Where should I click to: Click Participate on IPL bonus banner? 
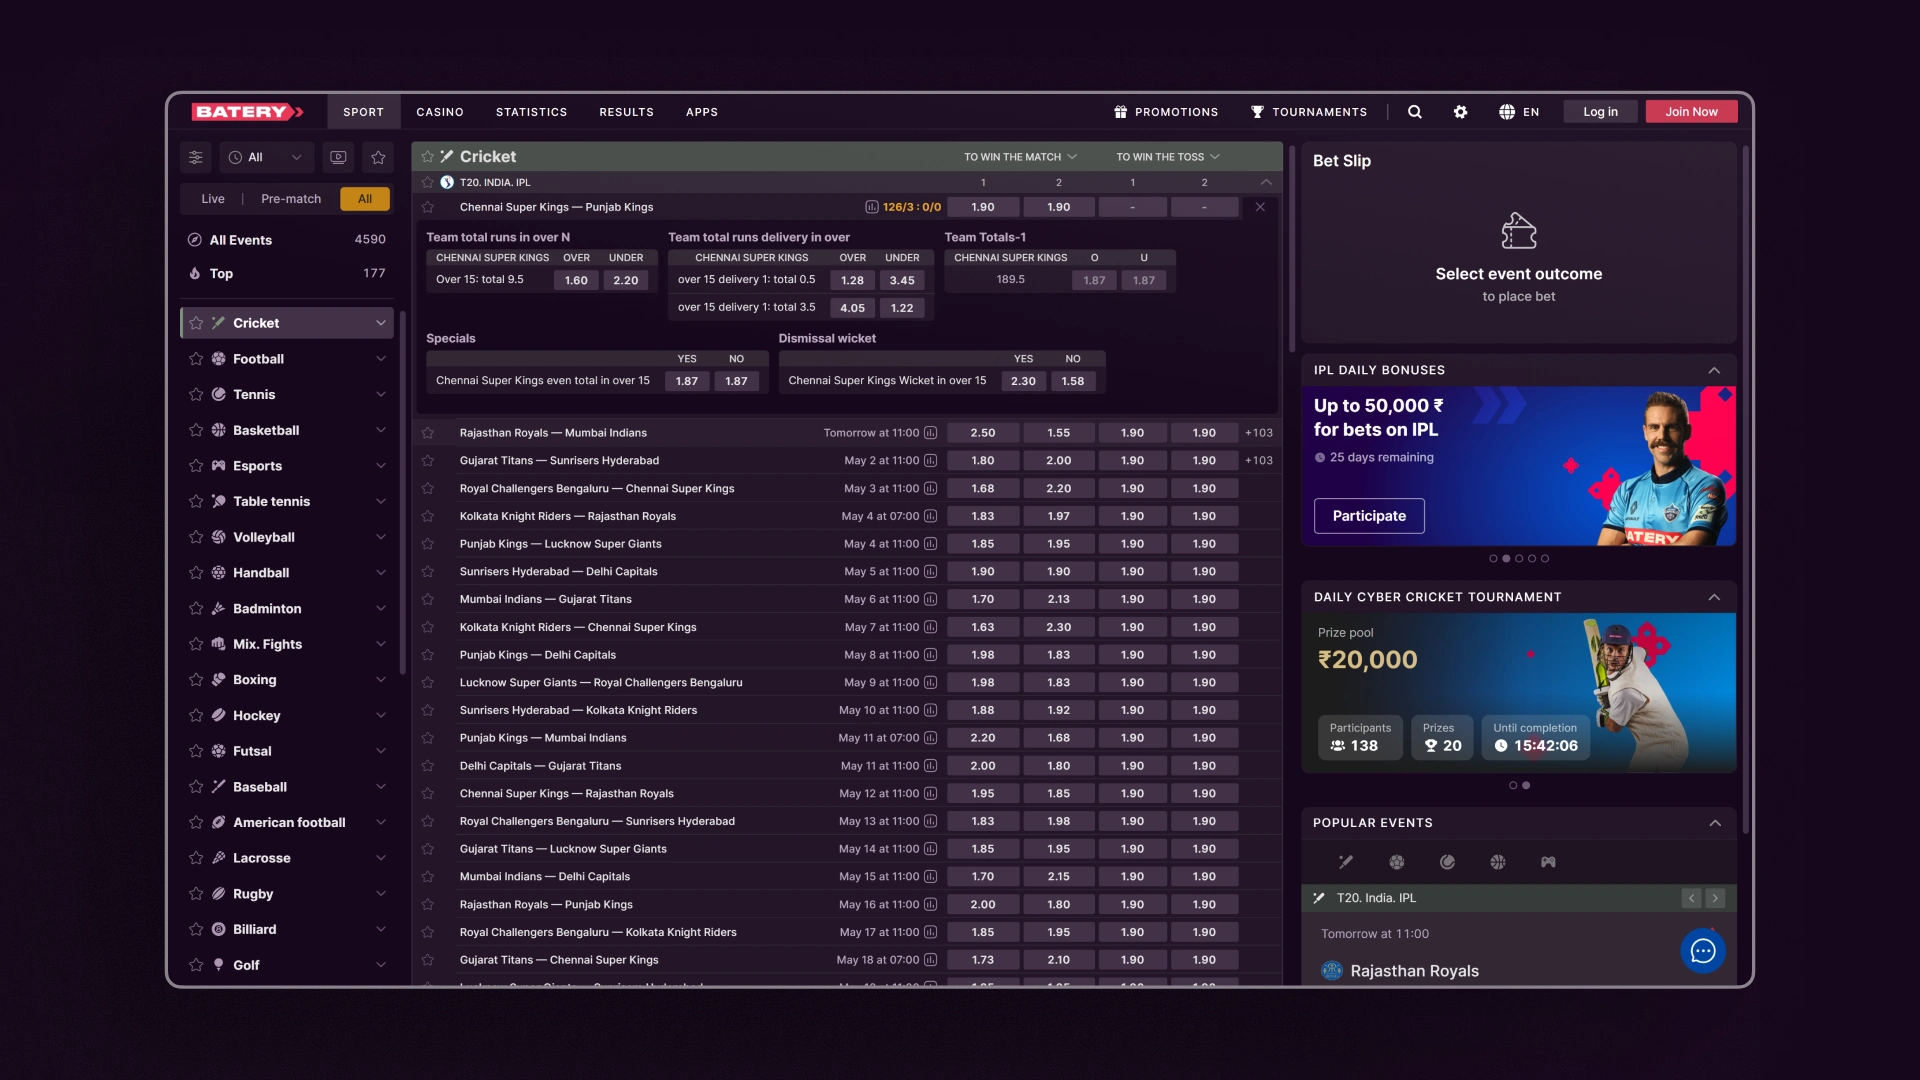pos(1369,516)
